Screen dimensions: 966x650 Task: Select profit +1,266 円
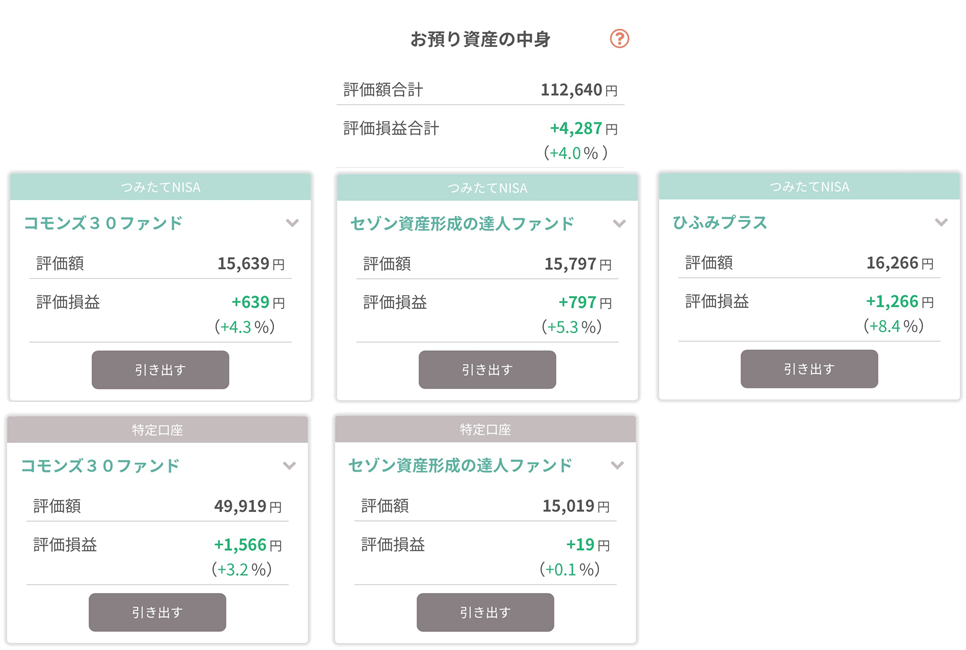pos(900,301)
